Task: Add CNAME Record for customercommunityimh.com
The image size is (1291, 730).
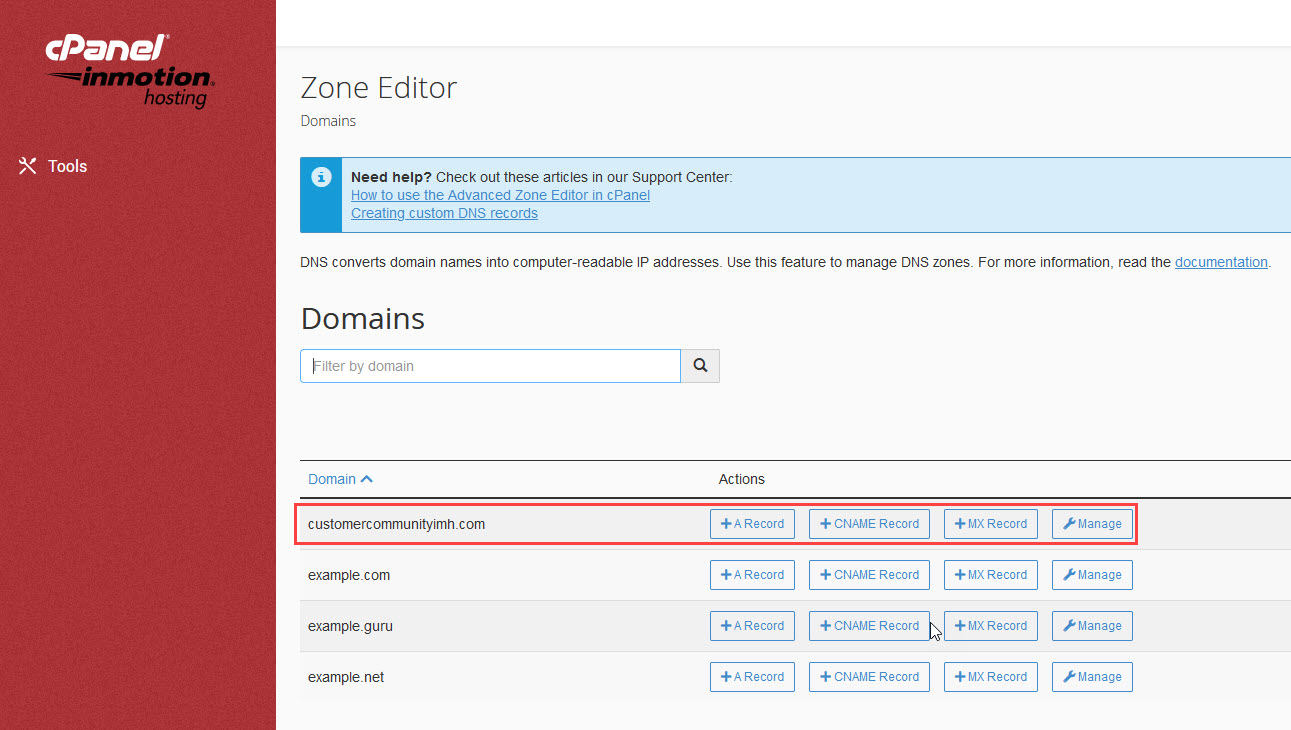Action: tap(869, 524)
